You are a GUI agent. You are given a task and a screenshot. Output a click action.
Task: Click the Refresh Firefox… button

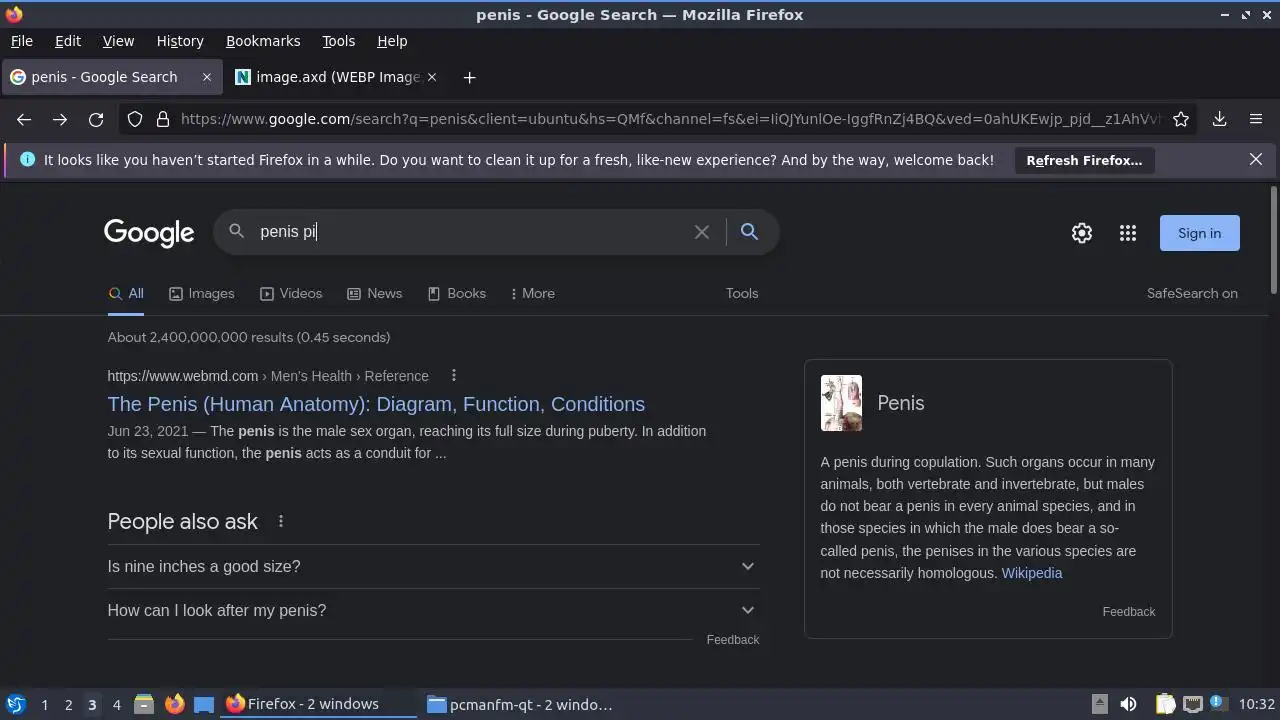click(1084, 160)
